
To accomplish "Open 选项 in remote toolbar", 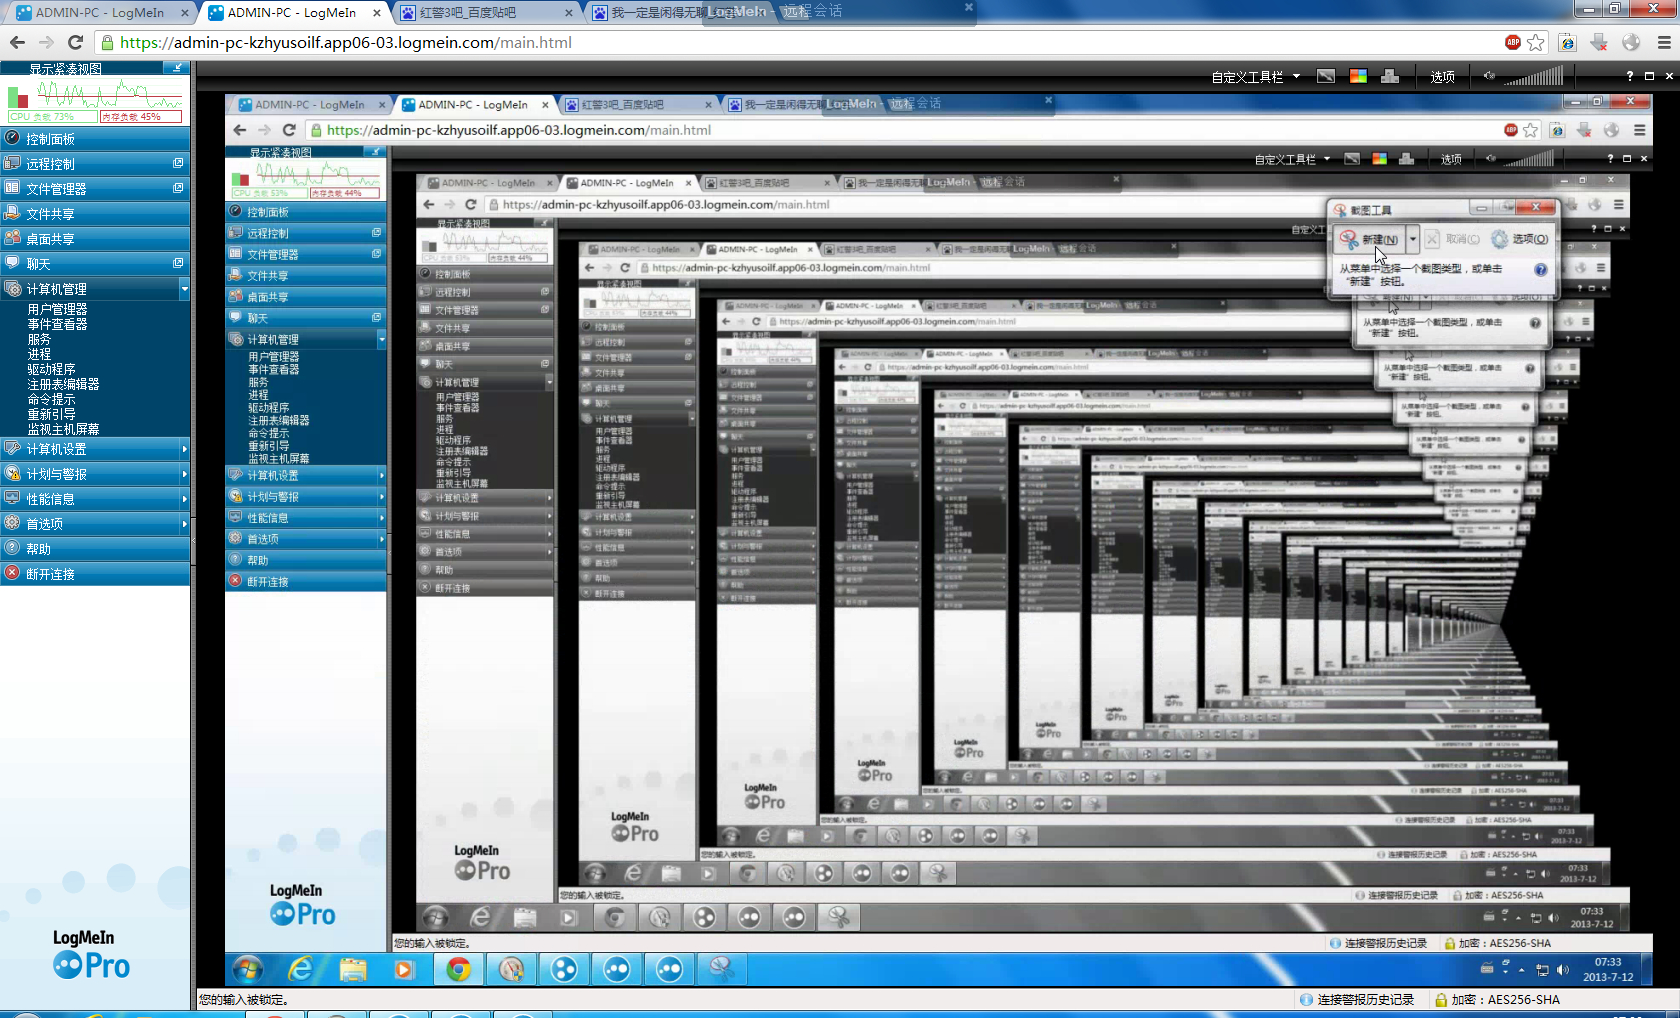I will 1442,77.
